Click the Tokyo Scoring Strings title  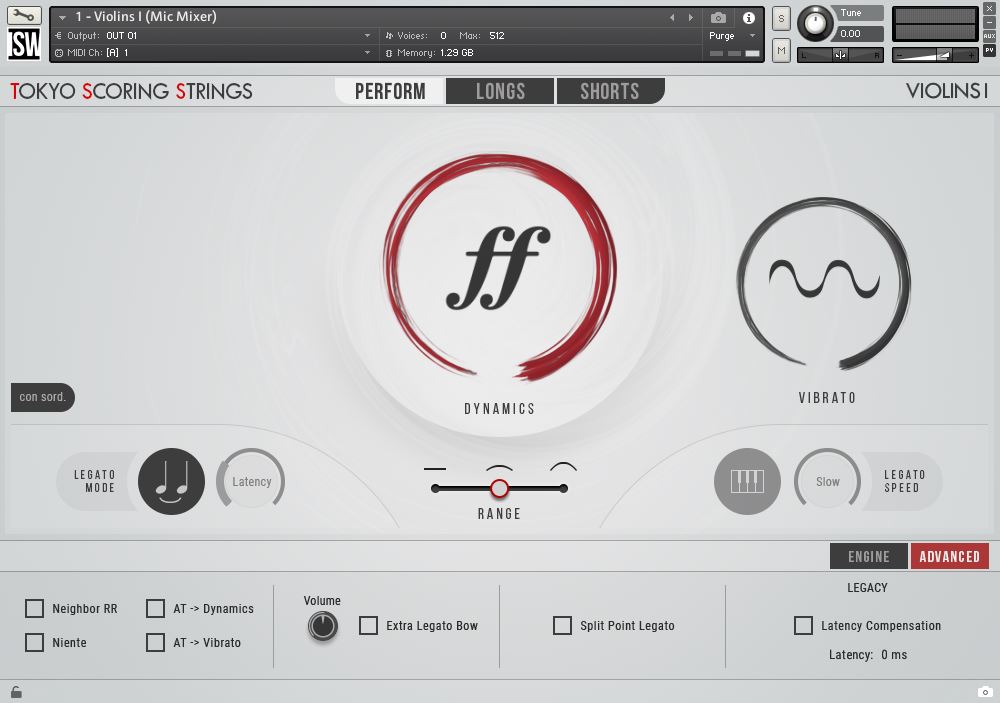[131, 91]
